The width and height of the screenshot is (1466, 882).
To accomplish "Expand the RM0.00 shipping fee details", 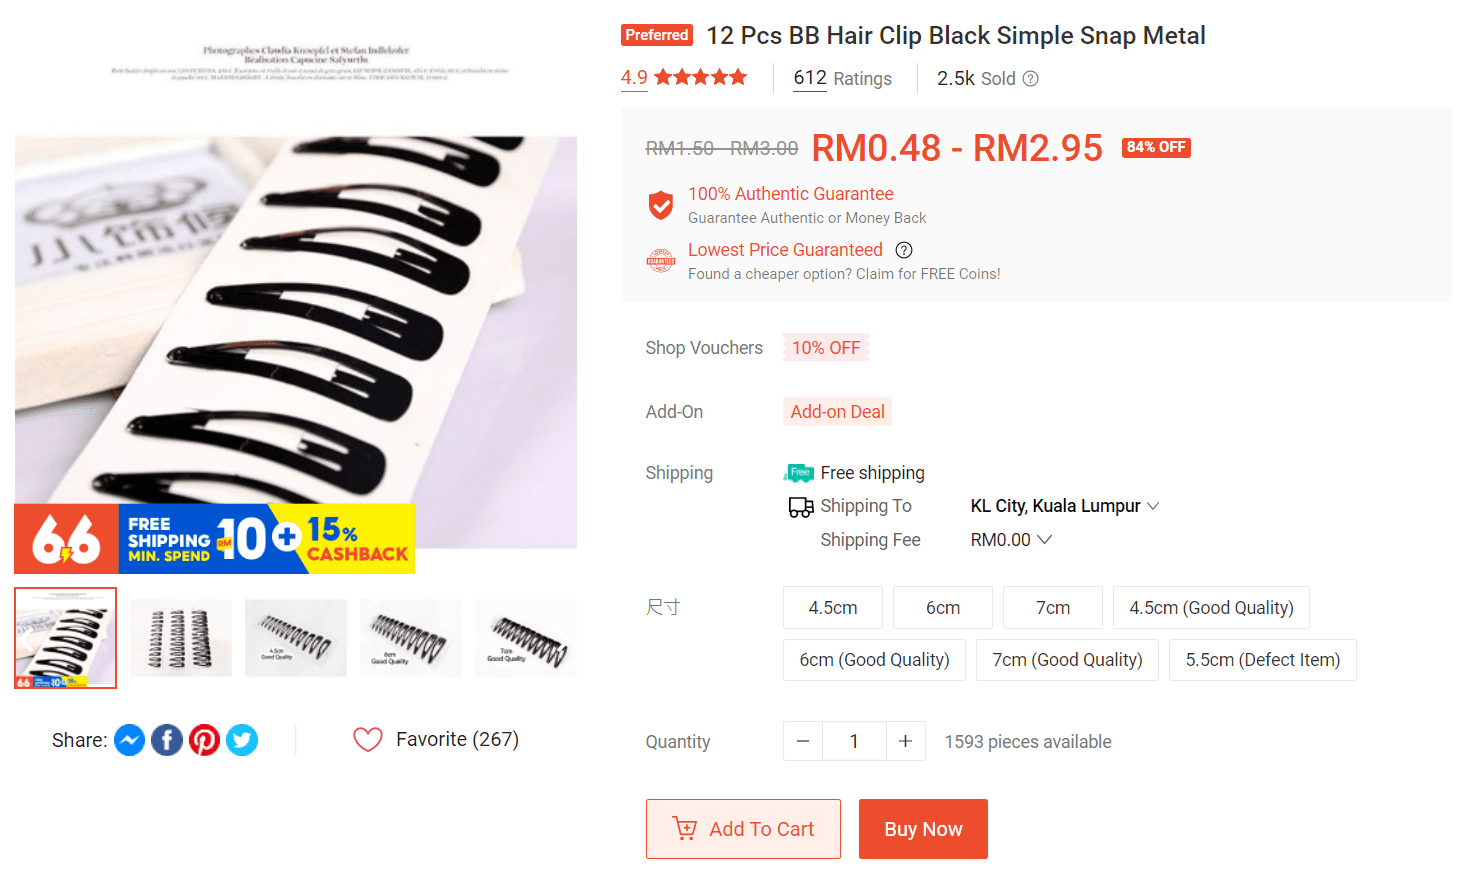I will [x=1011, y=540].
